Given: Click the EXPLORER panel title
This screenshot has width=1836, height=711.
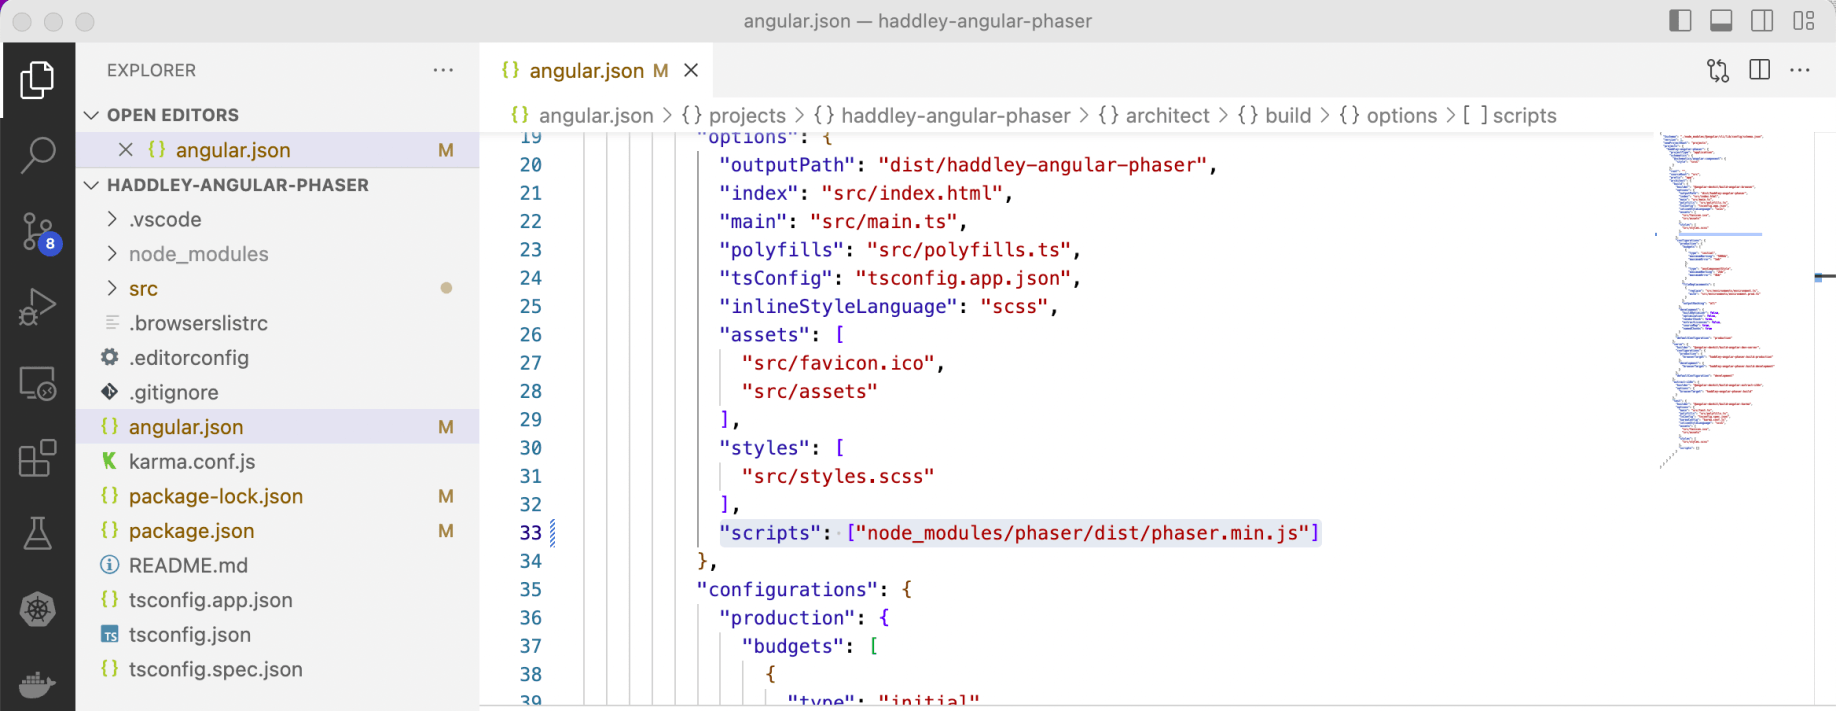Looking at the screenshot, I should coord(151,70).
